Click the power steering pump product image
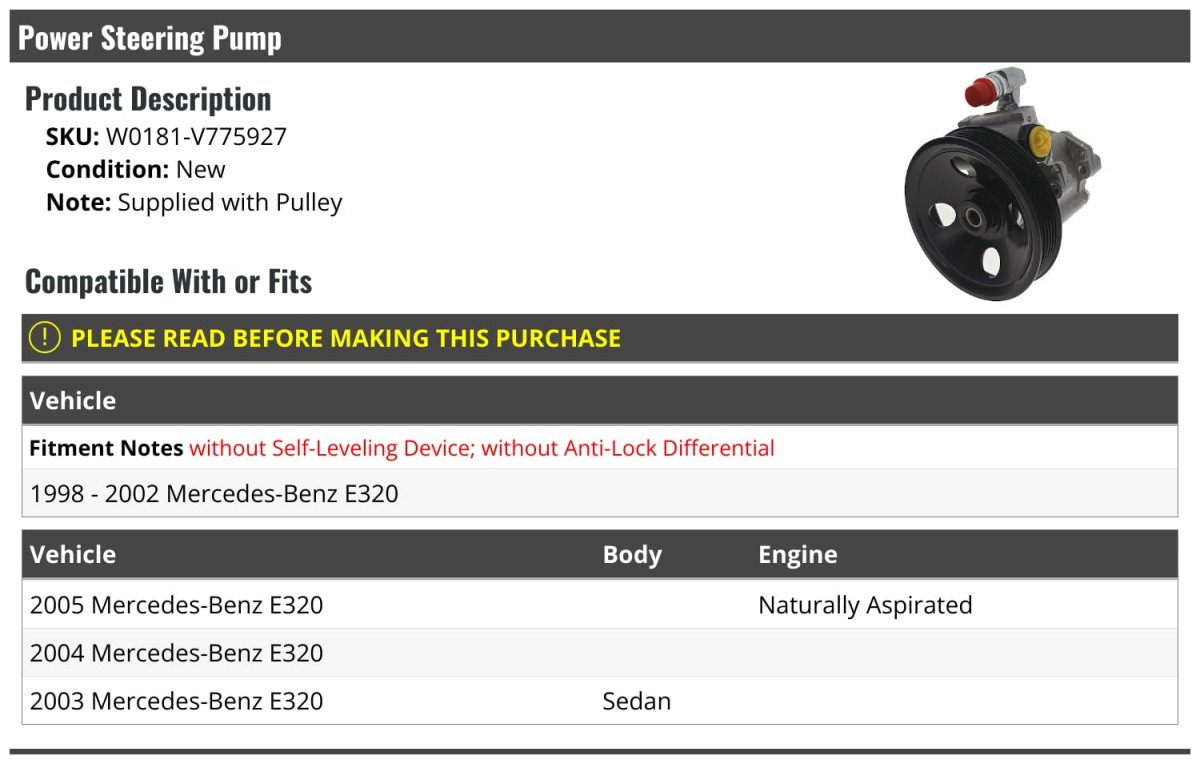This screenshot has width=1200, height=764. tap(1002, 186)
